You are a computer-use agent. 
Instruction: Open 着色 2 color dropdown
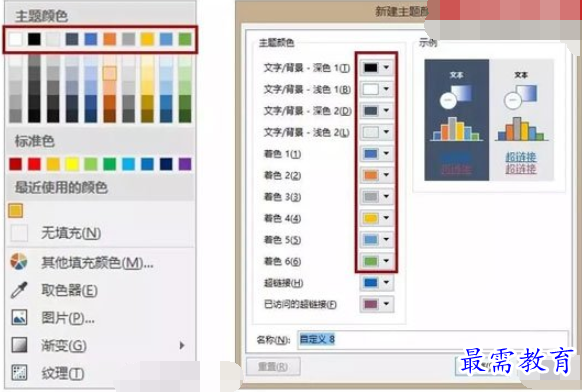(x=376, y=175)
